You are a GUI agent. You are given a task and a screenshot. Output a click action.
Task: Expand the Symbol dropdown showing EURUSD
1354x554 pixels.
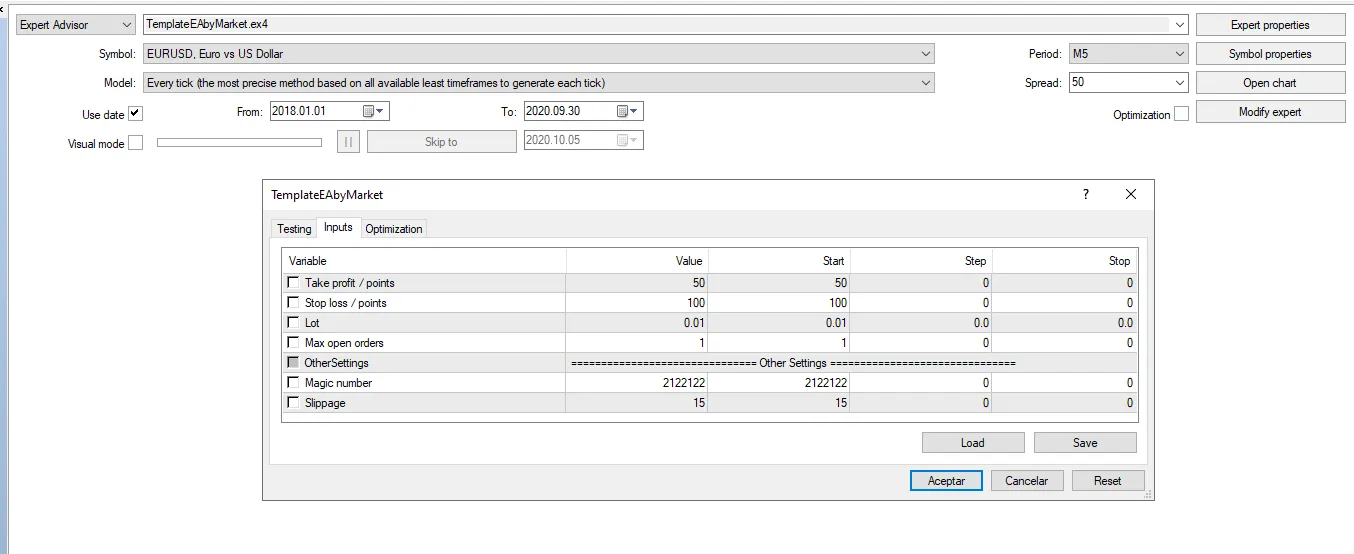(925, 54)
